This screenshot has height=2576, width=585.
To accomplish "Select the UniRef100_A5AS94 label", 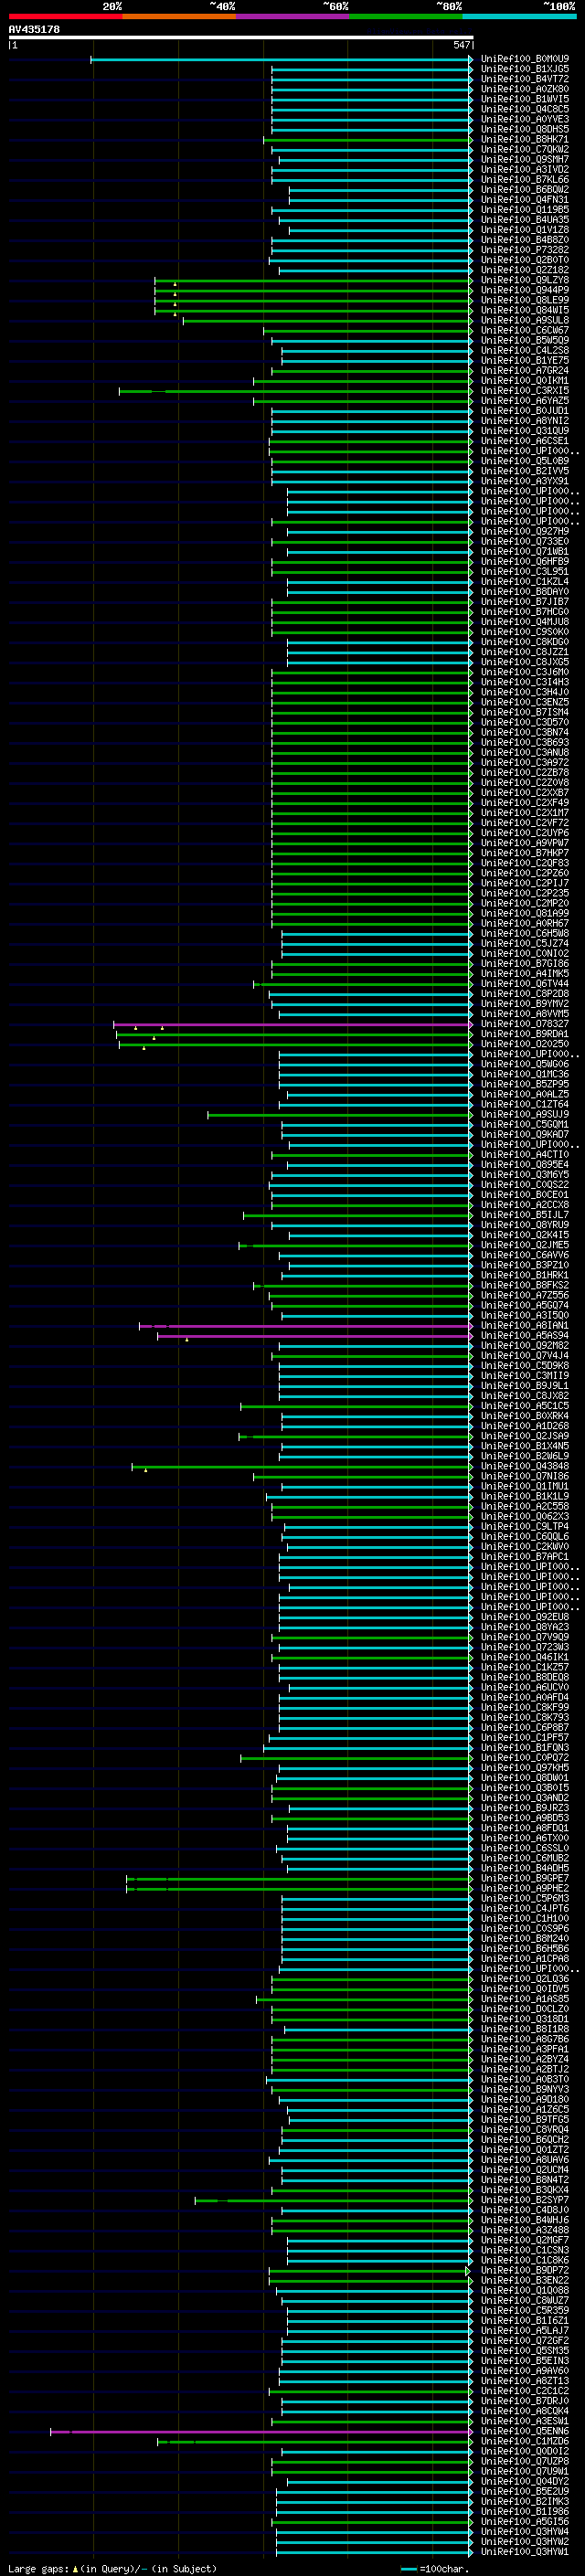I will coord(525,1336).
